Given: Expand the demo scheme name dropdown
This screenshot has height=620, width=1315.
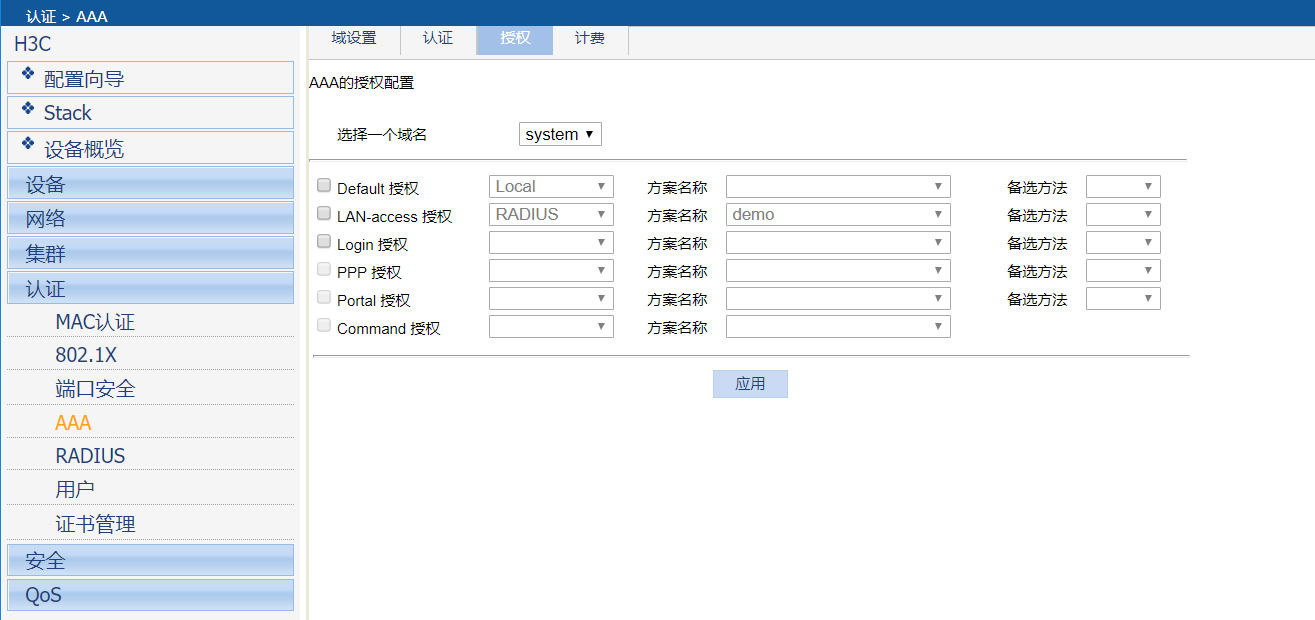Looking at the screenshot, I should click(838, 215).
